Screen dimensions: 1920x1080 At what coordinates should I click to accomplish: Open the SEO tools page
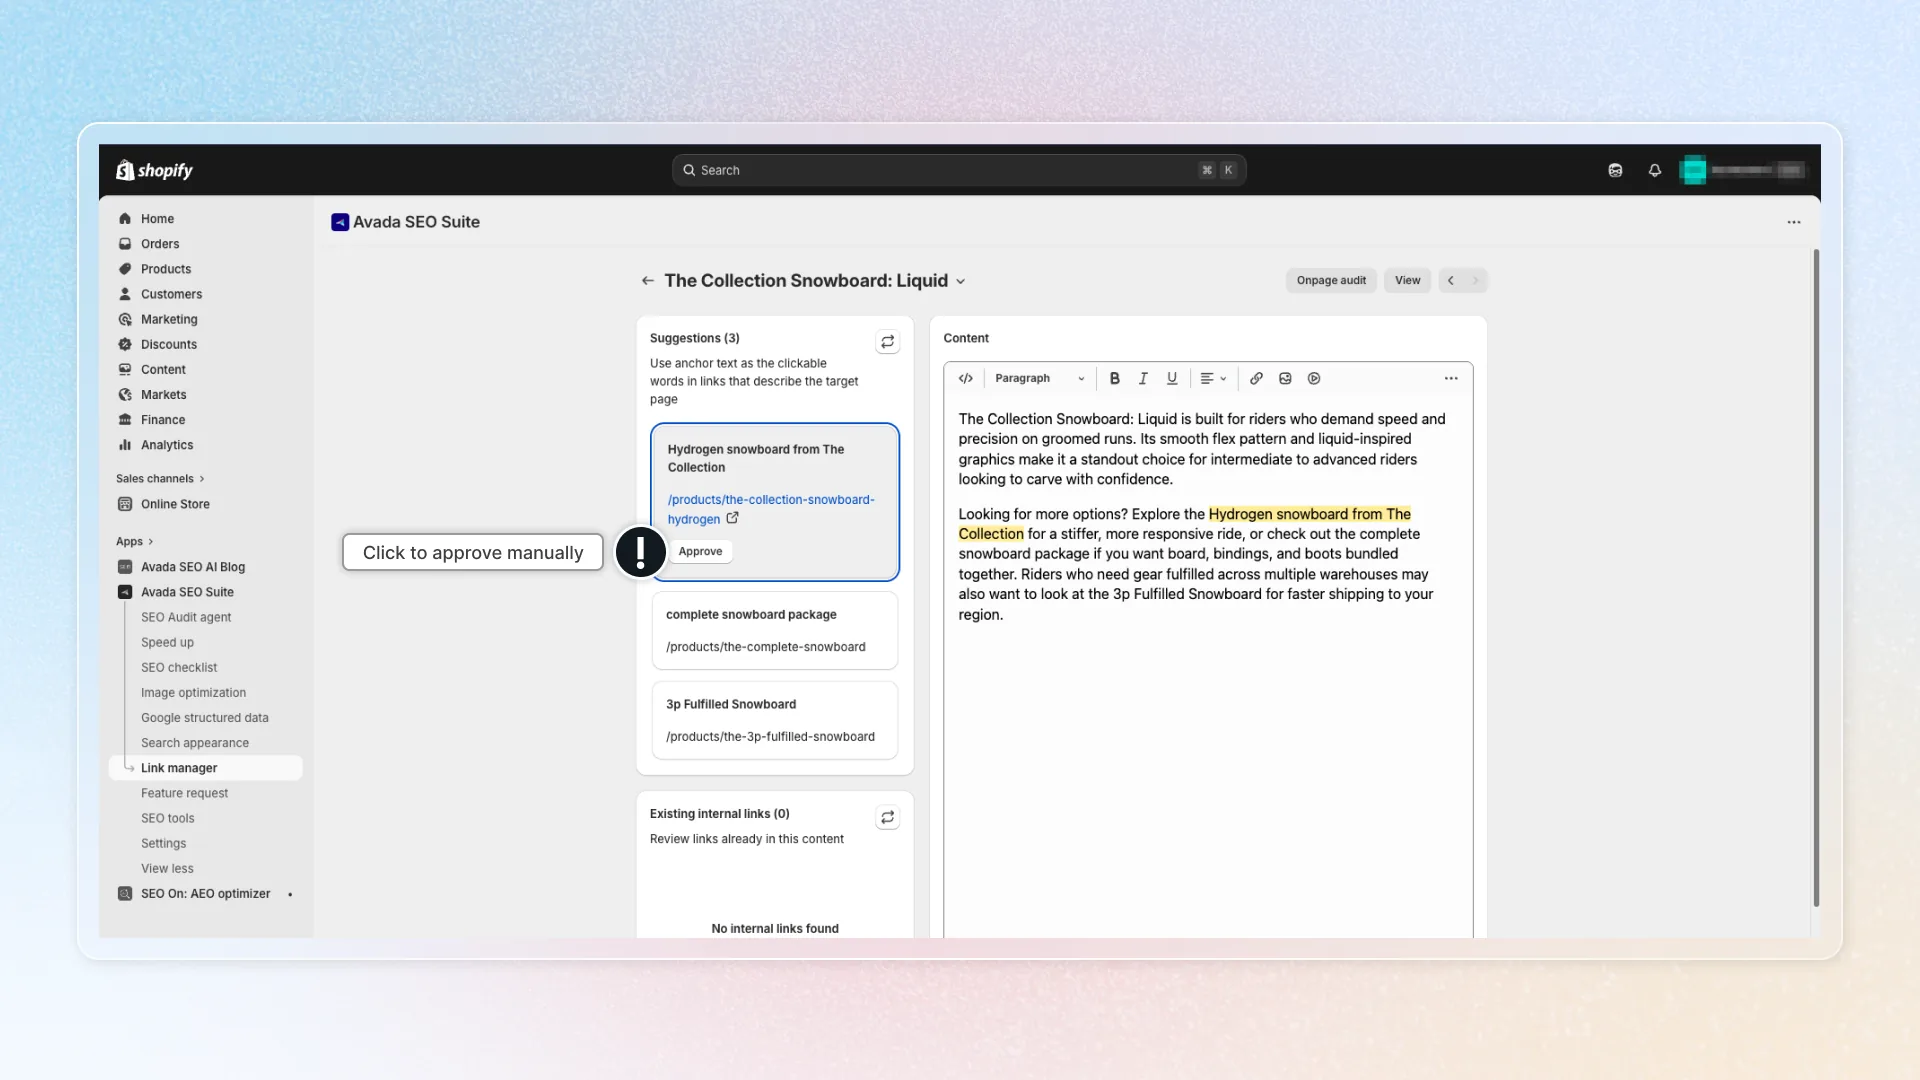point(167,818)
